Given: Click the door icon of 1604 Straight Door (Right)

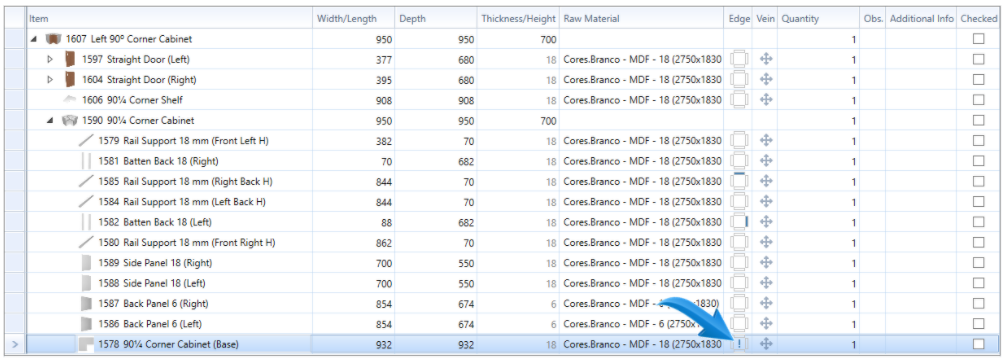Looking at the screenshot, I should 70,80.
